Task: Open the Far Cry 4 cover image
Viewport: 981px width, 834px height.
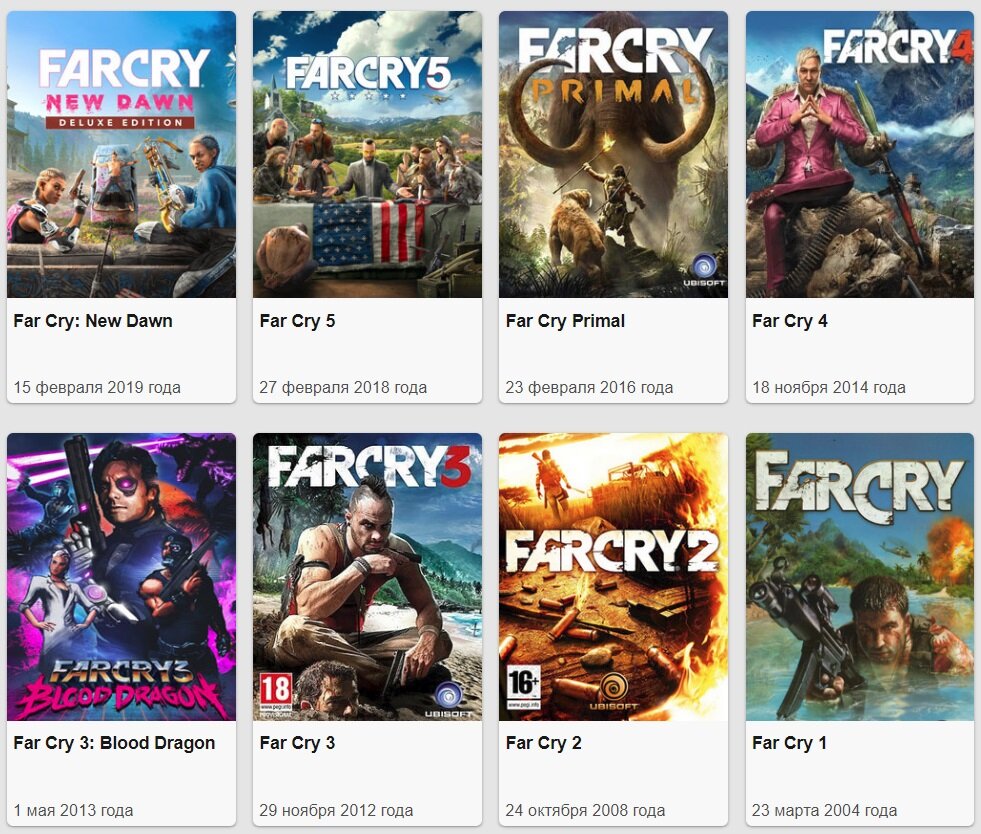Action: [860, 154]
